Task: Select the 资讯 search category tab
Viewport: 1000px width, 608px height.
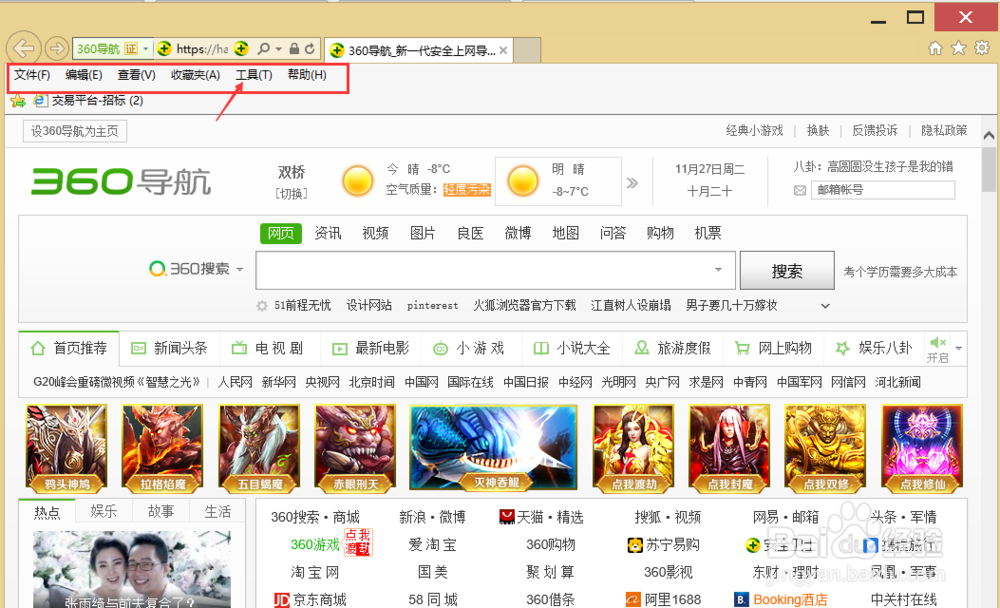Action: (328, 234)
